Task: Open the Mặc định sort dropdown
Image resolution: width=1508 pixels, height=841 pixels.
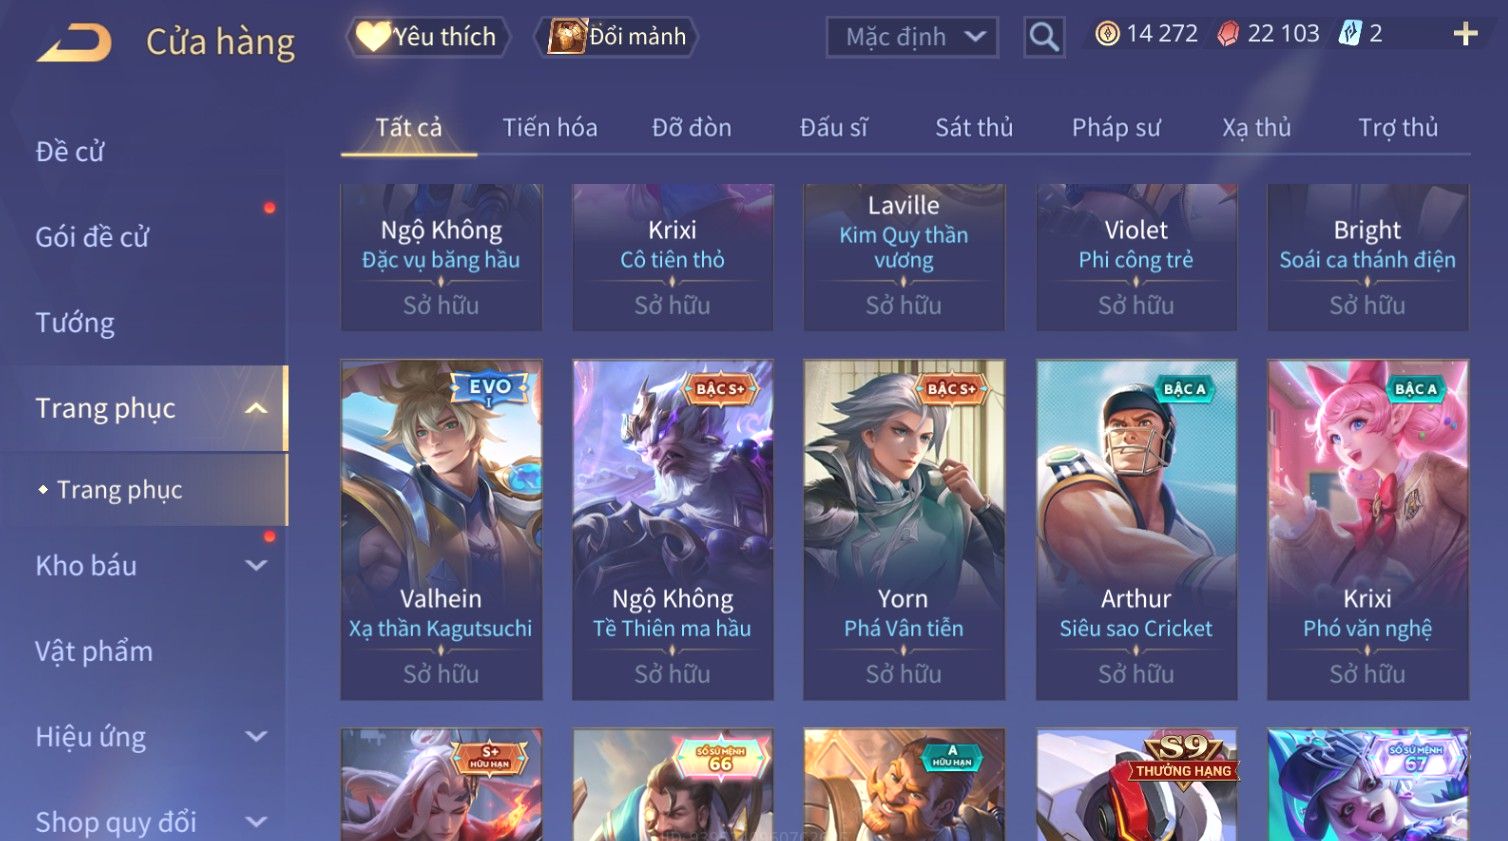Action: click(x=912, y=37)
